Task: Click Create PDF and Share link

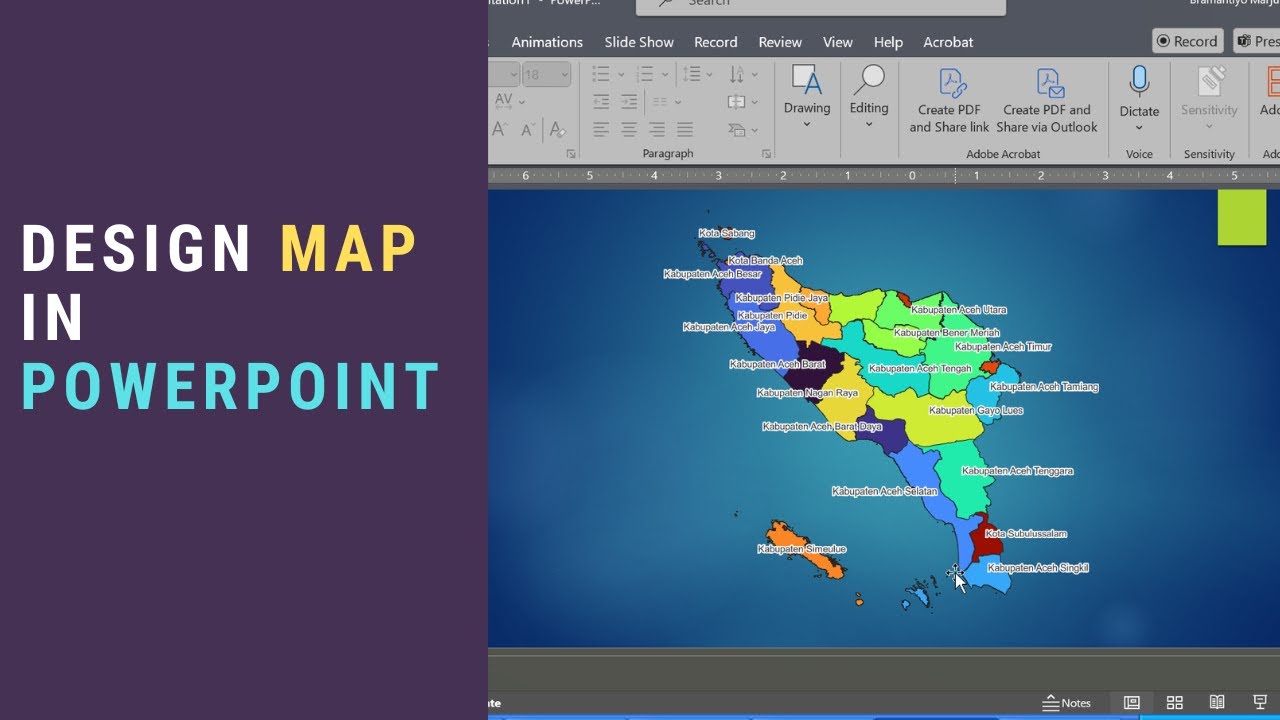Action: (x=949, y=101)
